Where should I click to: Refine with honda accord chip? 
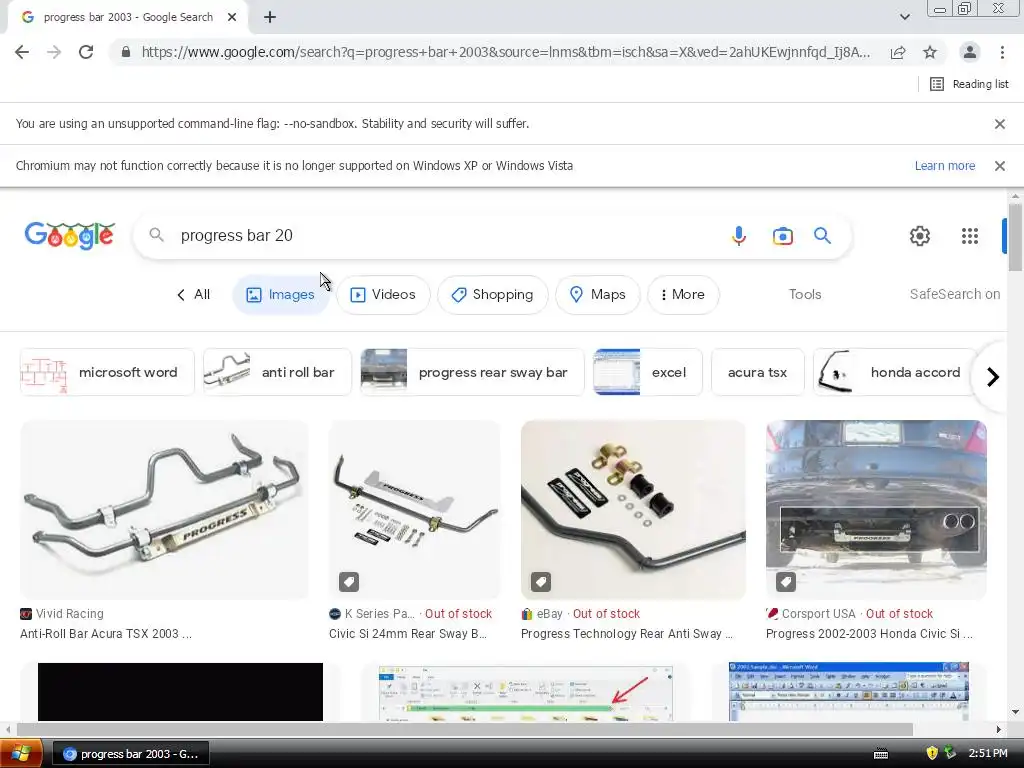pyautogui.click(x=895, y=372)
